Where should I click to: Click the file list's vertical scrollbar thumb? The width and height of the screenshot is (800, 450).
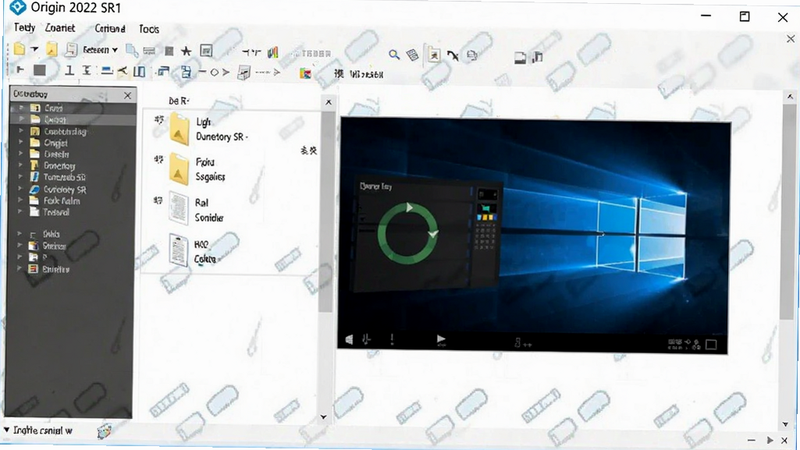(327, 212)
